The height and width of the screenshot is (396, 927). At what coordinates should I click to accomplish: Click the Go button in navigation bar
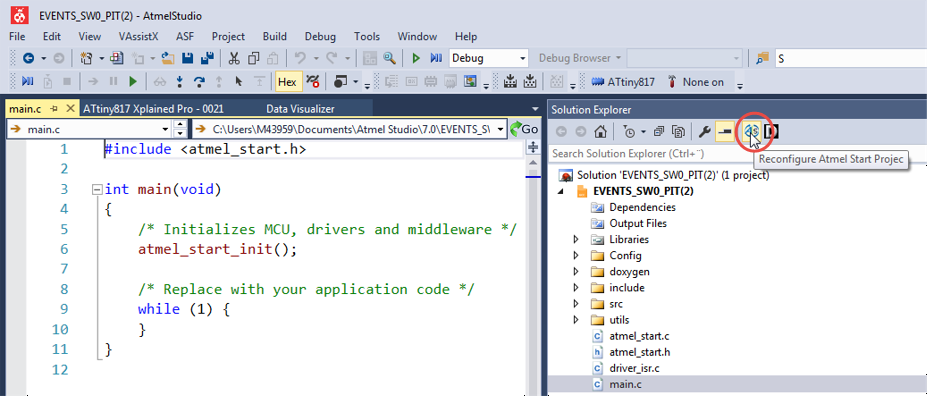click(x=524, y=129)
